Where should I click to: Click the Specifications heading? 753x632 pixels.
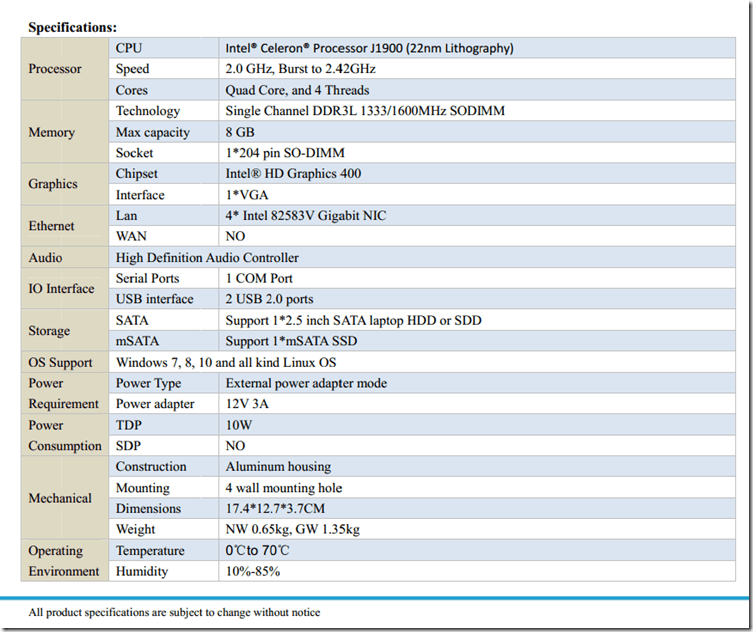[72, 27]
